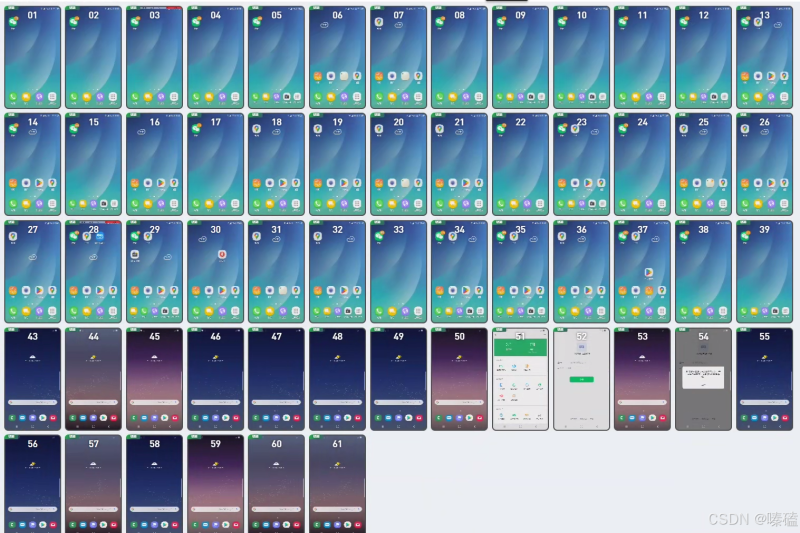This screenshot has width=800, height=533.
Task: Open the blue folder app on phone 28
Action: click(99, 236)
